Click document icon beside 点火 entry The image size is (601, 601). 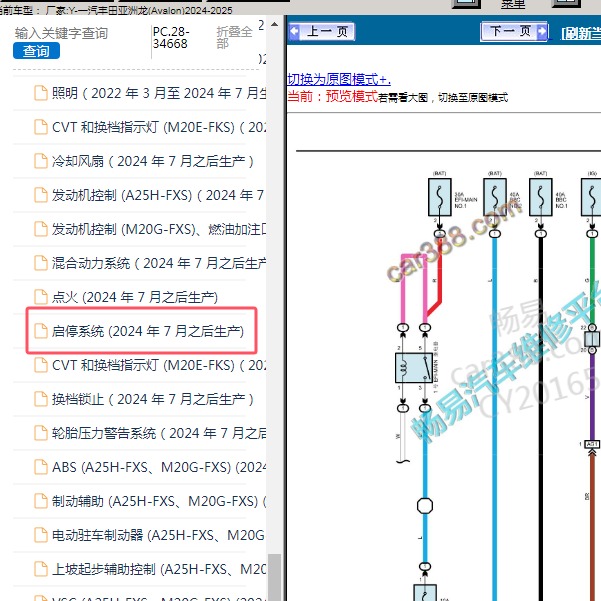[x=41, y=297]
